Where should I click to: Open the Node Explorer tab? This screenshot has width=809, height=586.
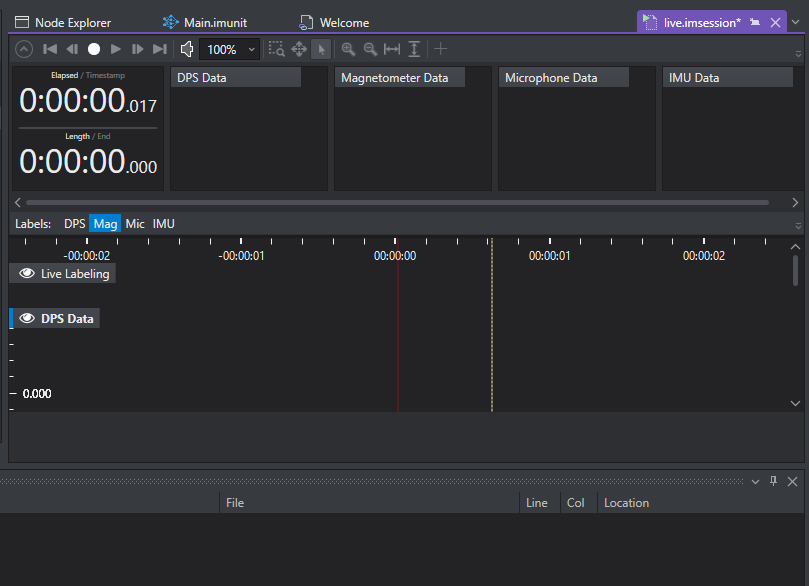tap(63, 23)
